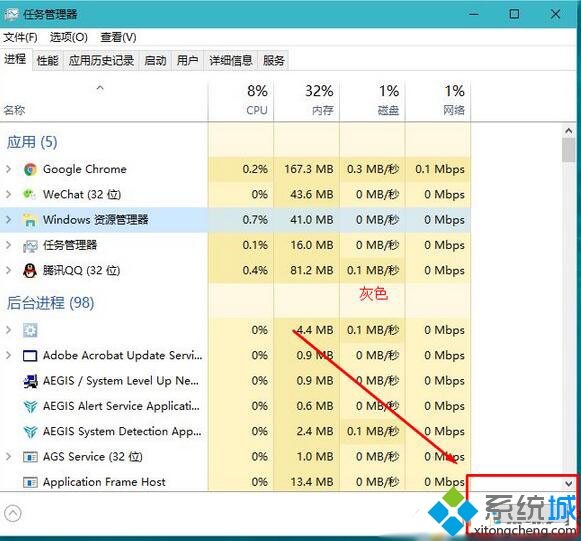581x541 pixels.
Task: Click the Task Manager title bar icon
Action: click(x=12, y=14)
